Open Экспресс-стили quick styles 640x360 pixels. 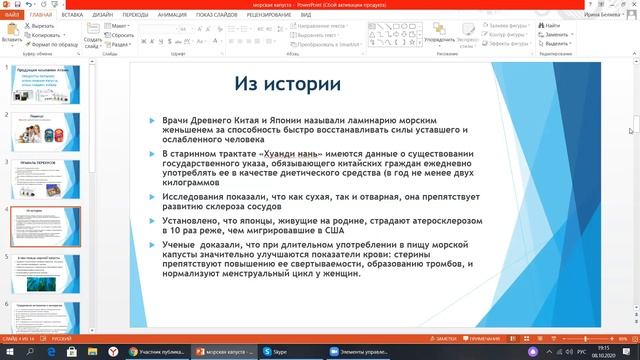tap(468, 35)
